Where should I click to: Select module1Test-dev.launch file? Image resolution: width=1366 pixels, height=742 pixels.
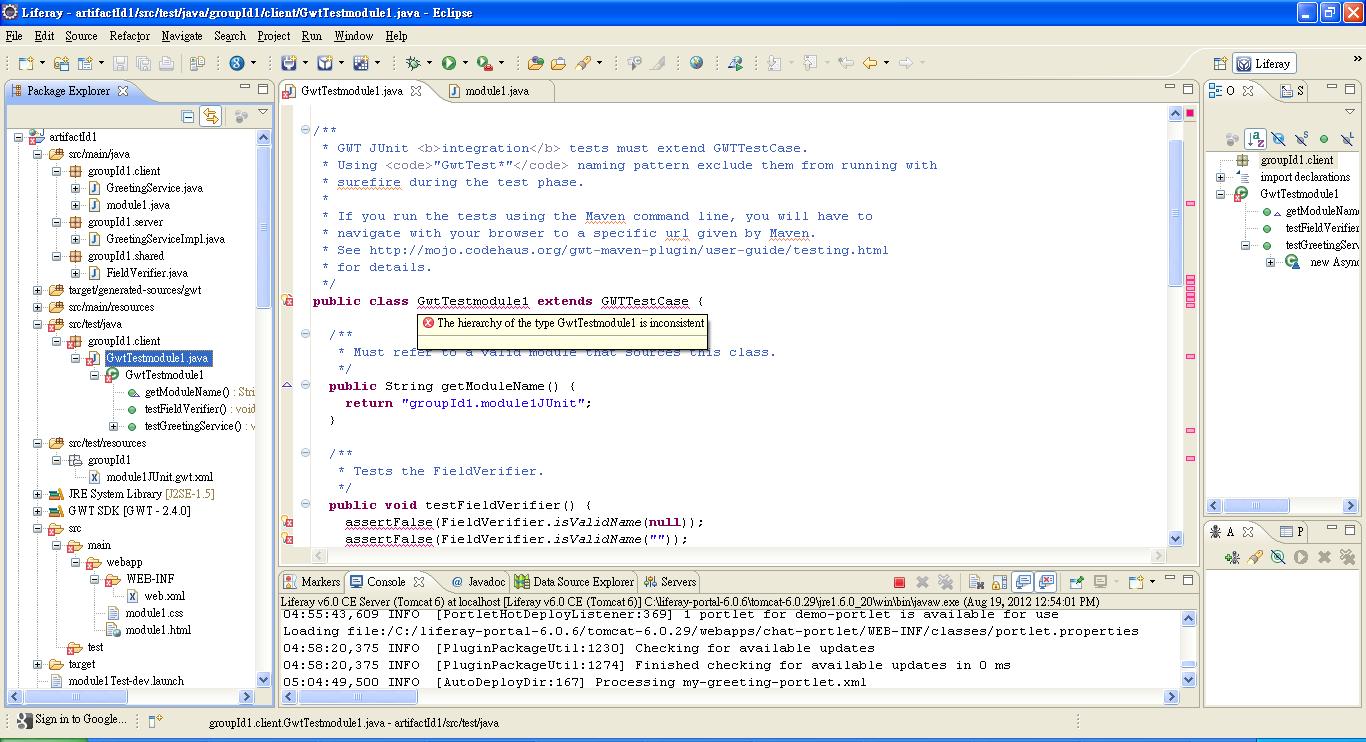tap(126, 681)
